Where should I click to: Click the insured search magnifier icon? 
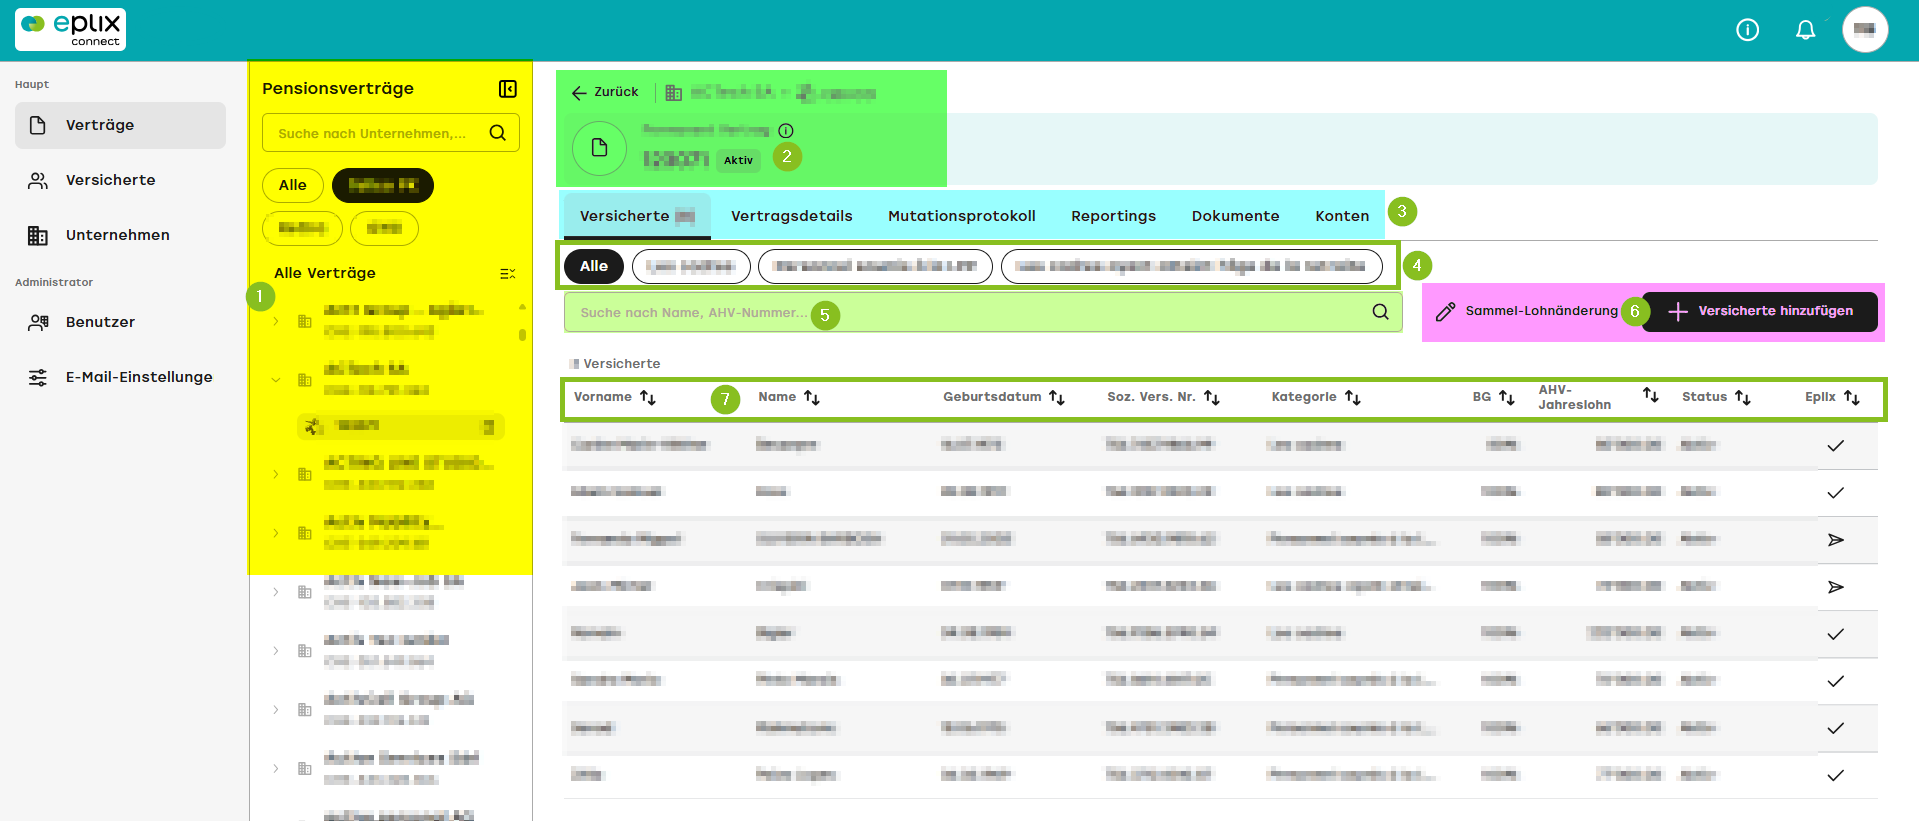1380,312
